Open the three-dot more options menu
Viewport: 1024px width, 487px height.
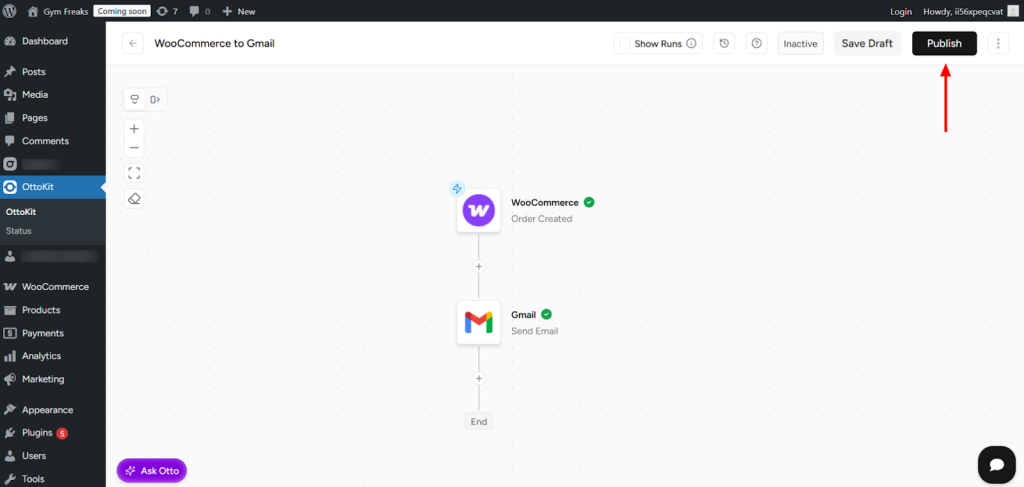998,44
